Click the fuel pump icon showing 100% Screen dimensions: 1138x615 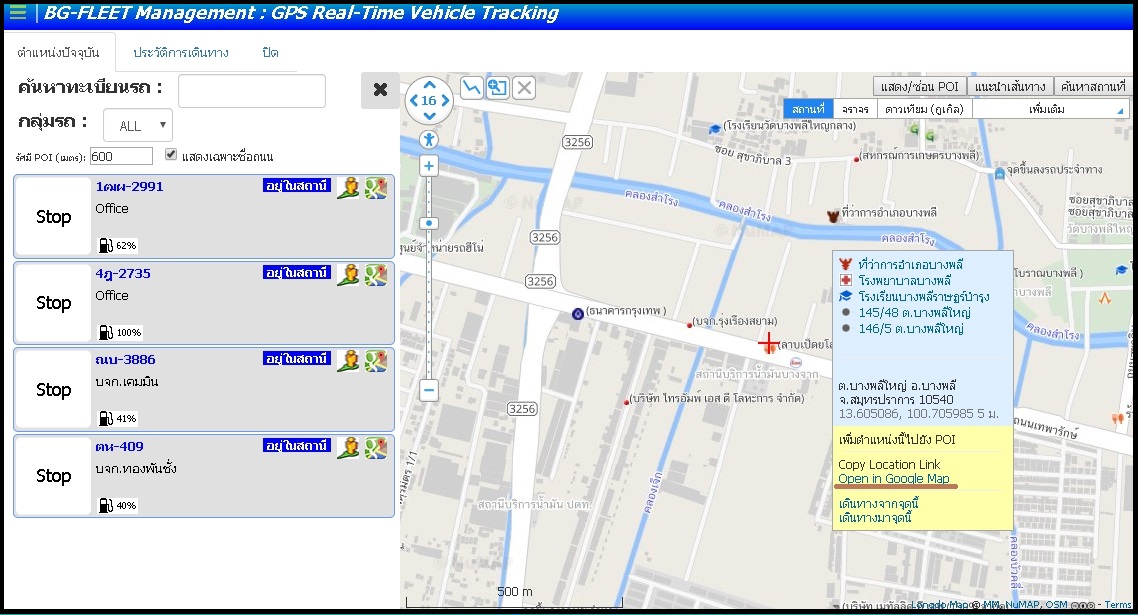pos(105,333)
